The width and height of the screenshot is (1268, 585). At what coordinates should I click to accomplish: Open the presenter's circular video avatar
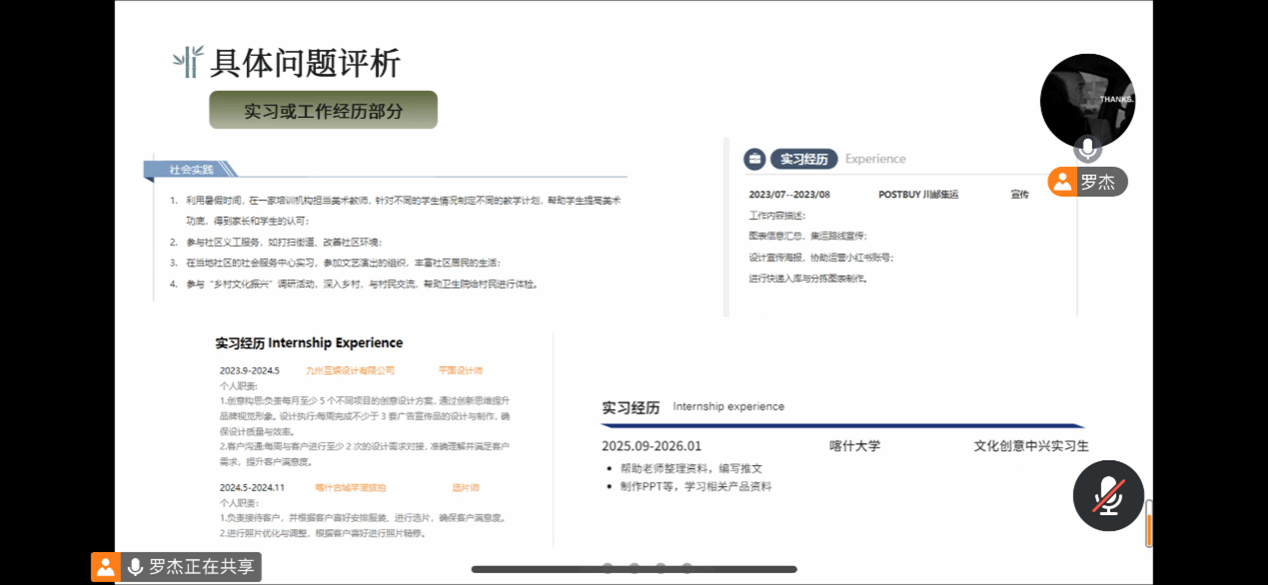1087,100
